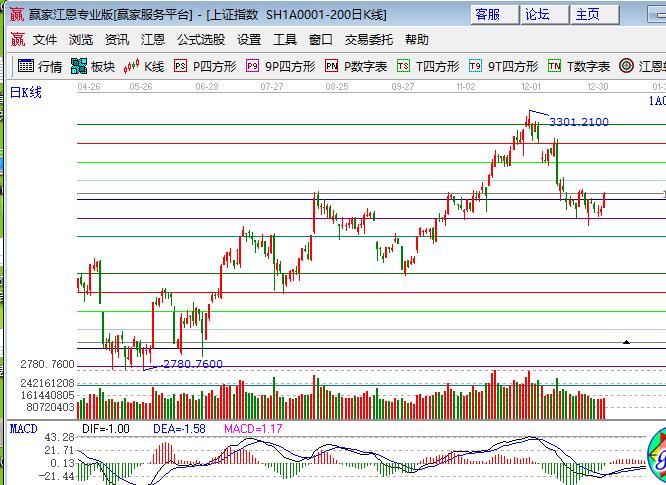The width and height of the screenshot is (666, 485).
Task: Expand the 交易委托 menu
Action: pyautogui.click(x=369, y=40)
